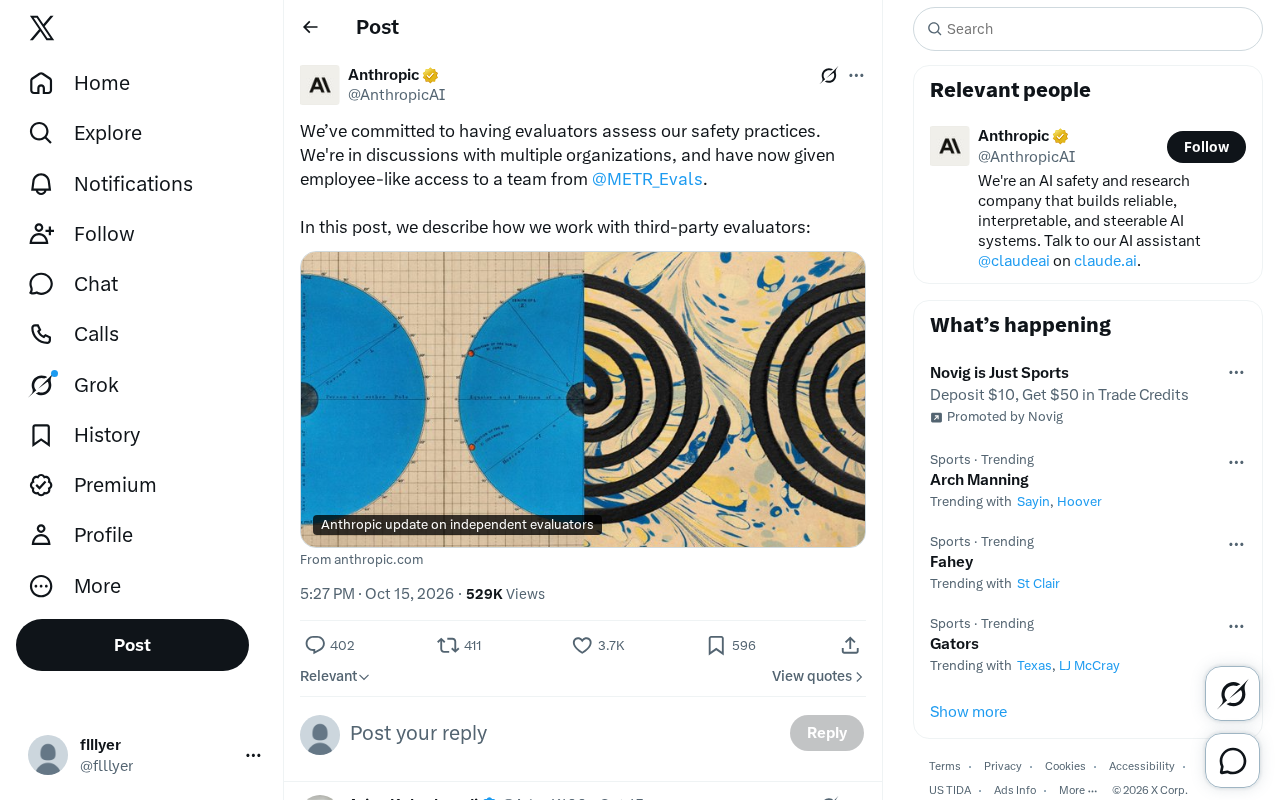Open the @METR_Evals mention link
The image size is (1280, 800).
647,179
